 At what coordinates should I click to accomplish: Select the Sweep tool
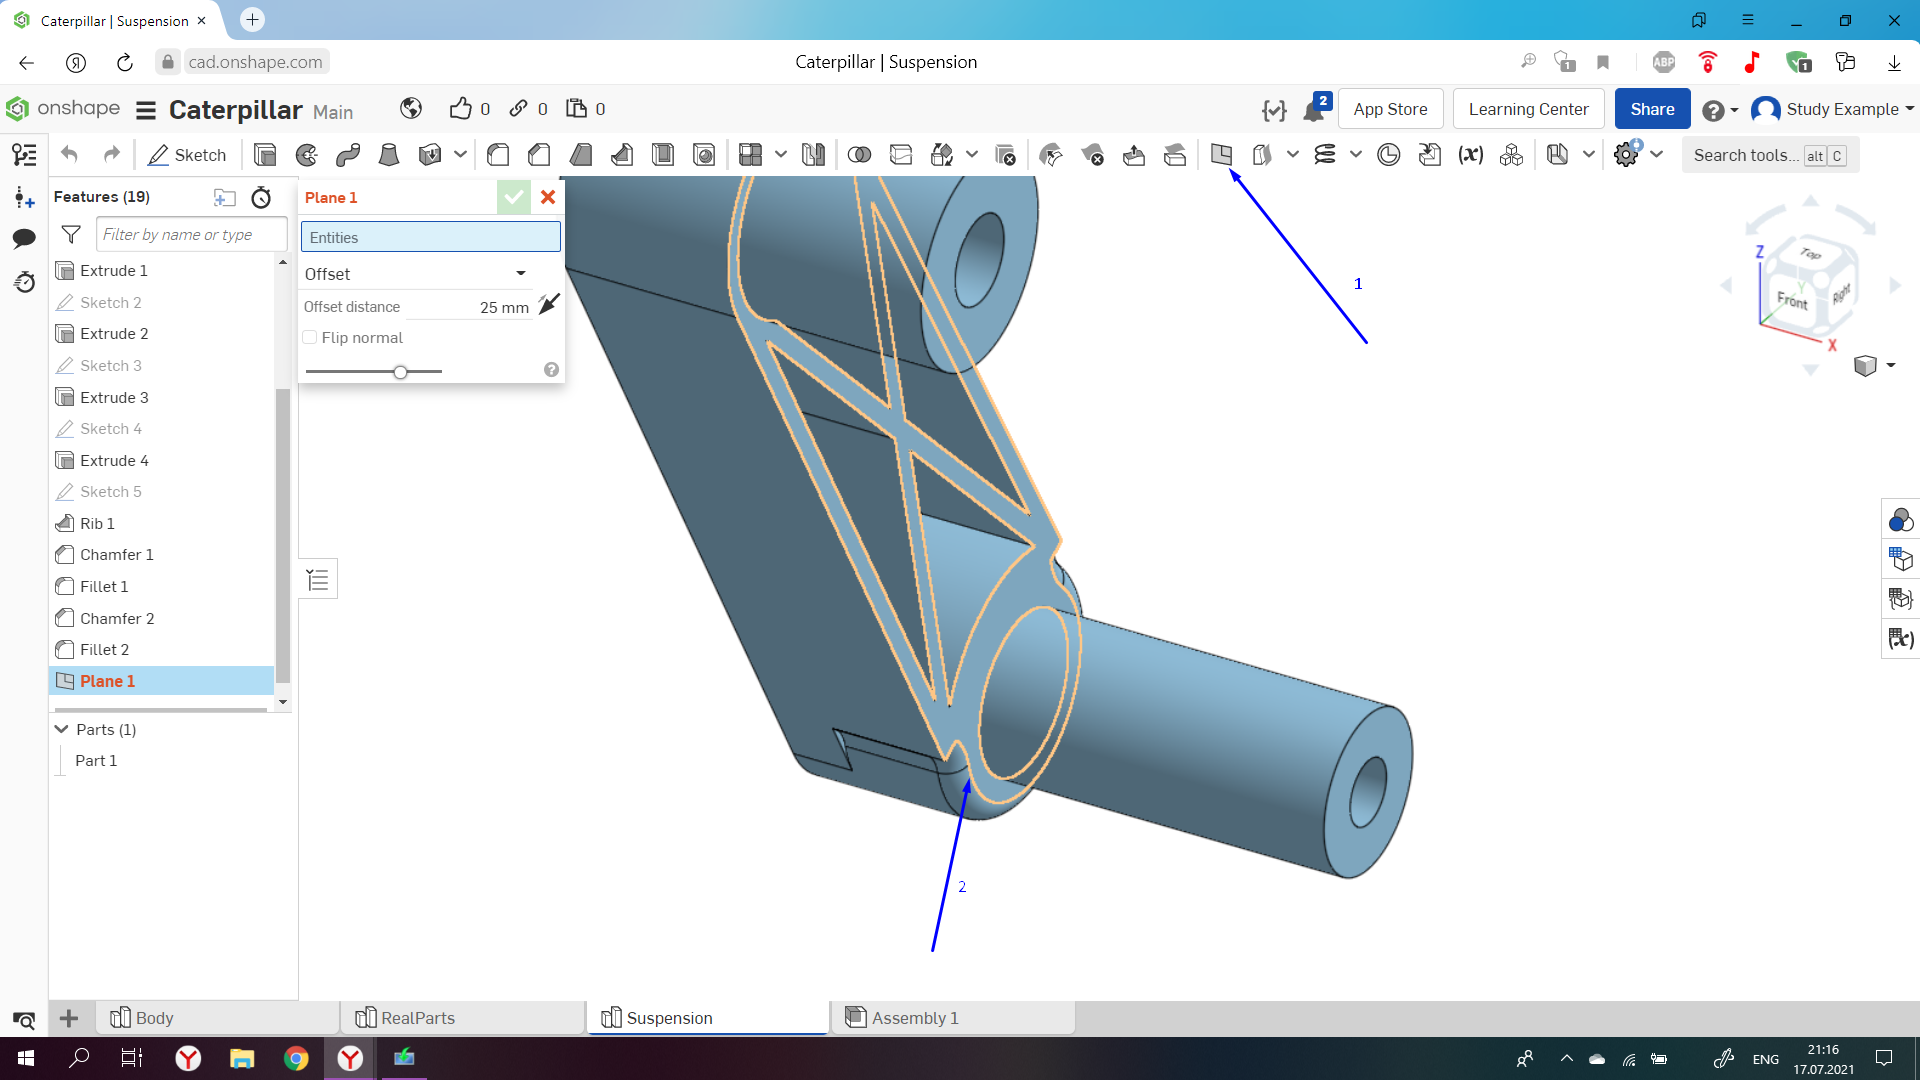(348, 155)
